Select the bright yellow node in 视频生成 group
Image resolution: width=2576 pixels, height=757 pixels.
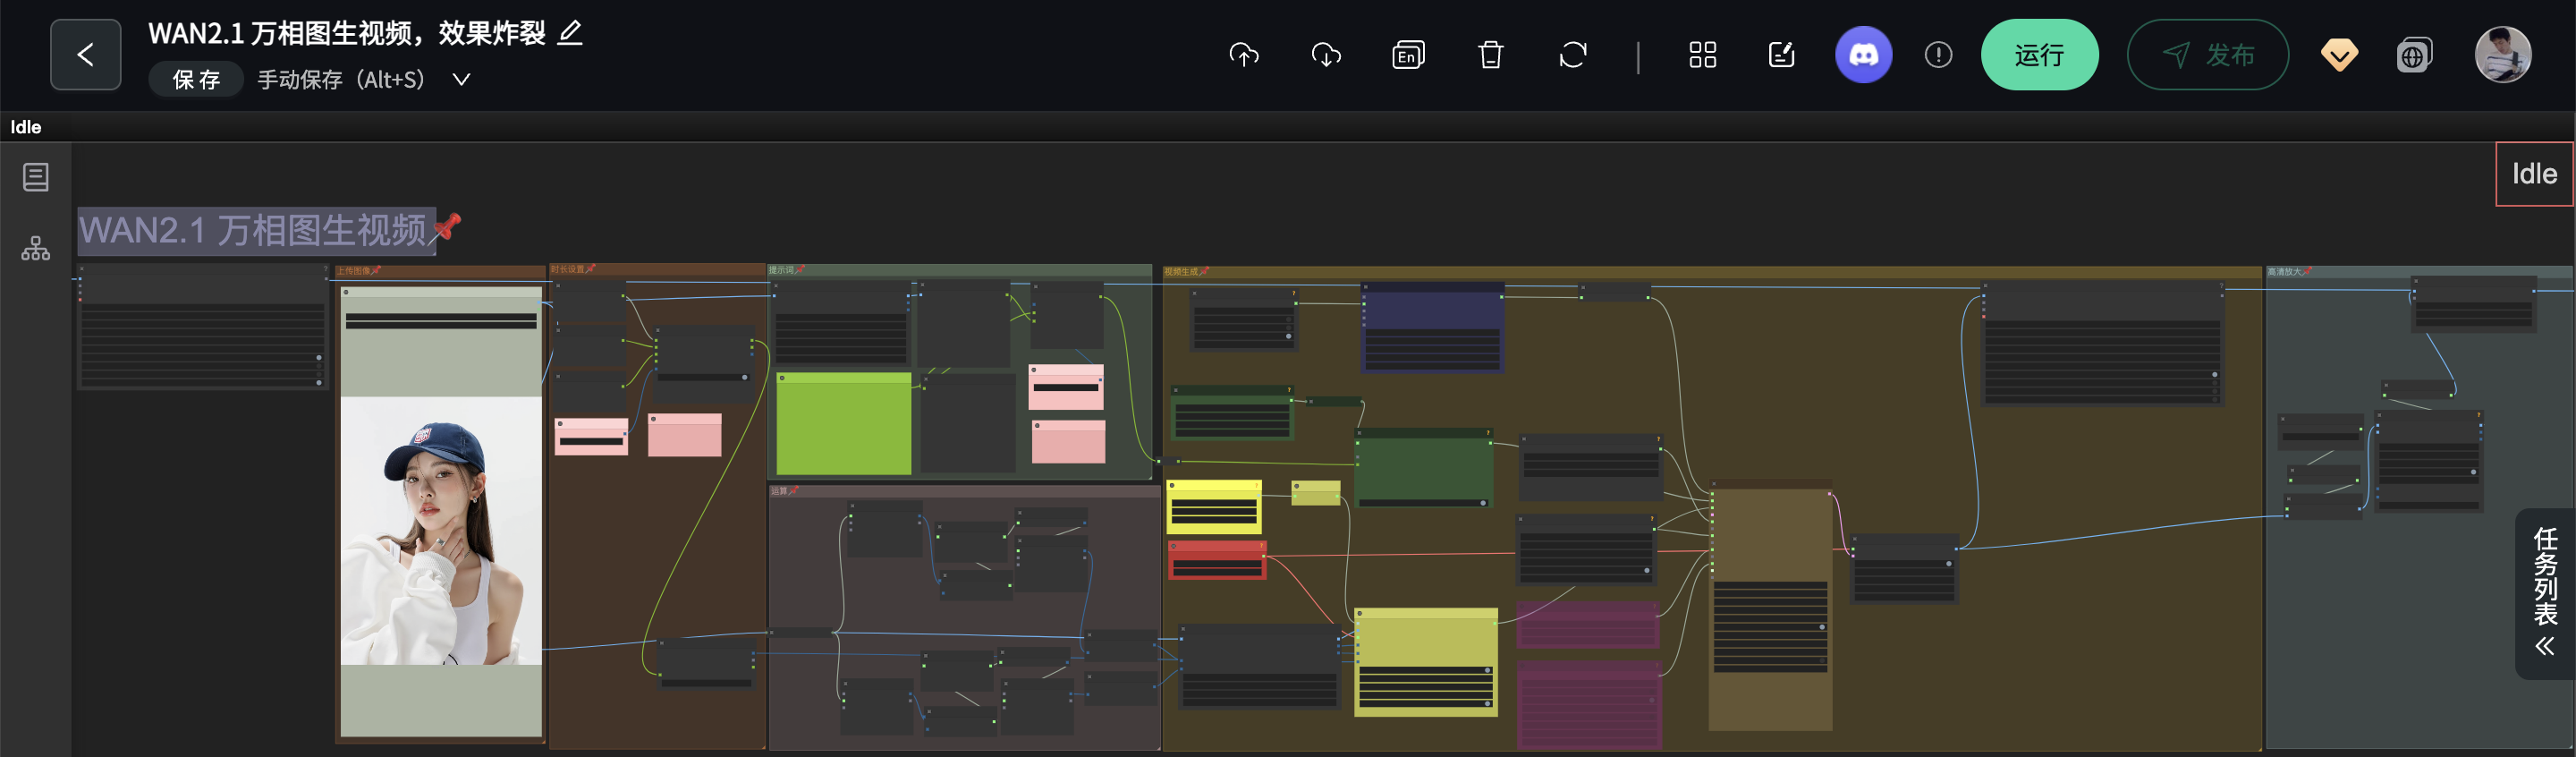point(1214,506)
